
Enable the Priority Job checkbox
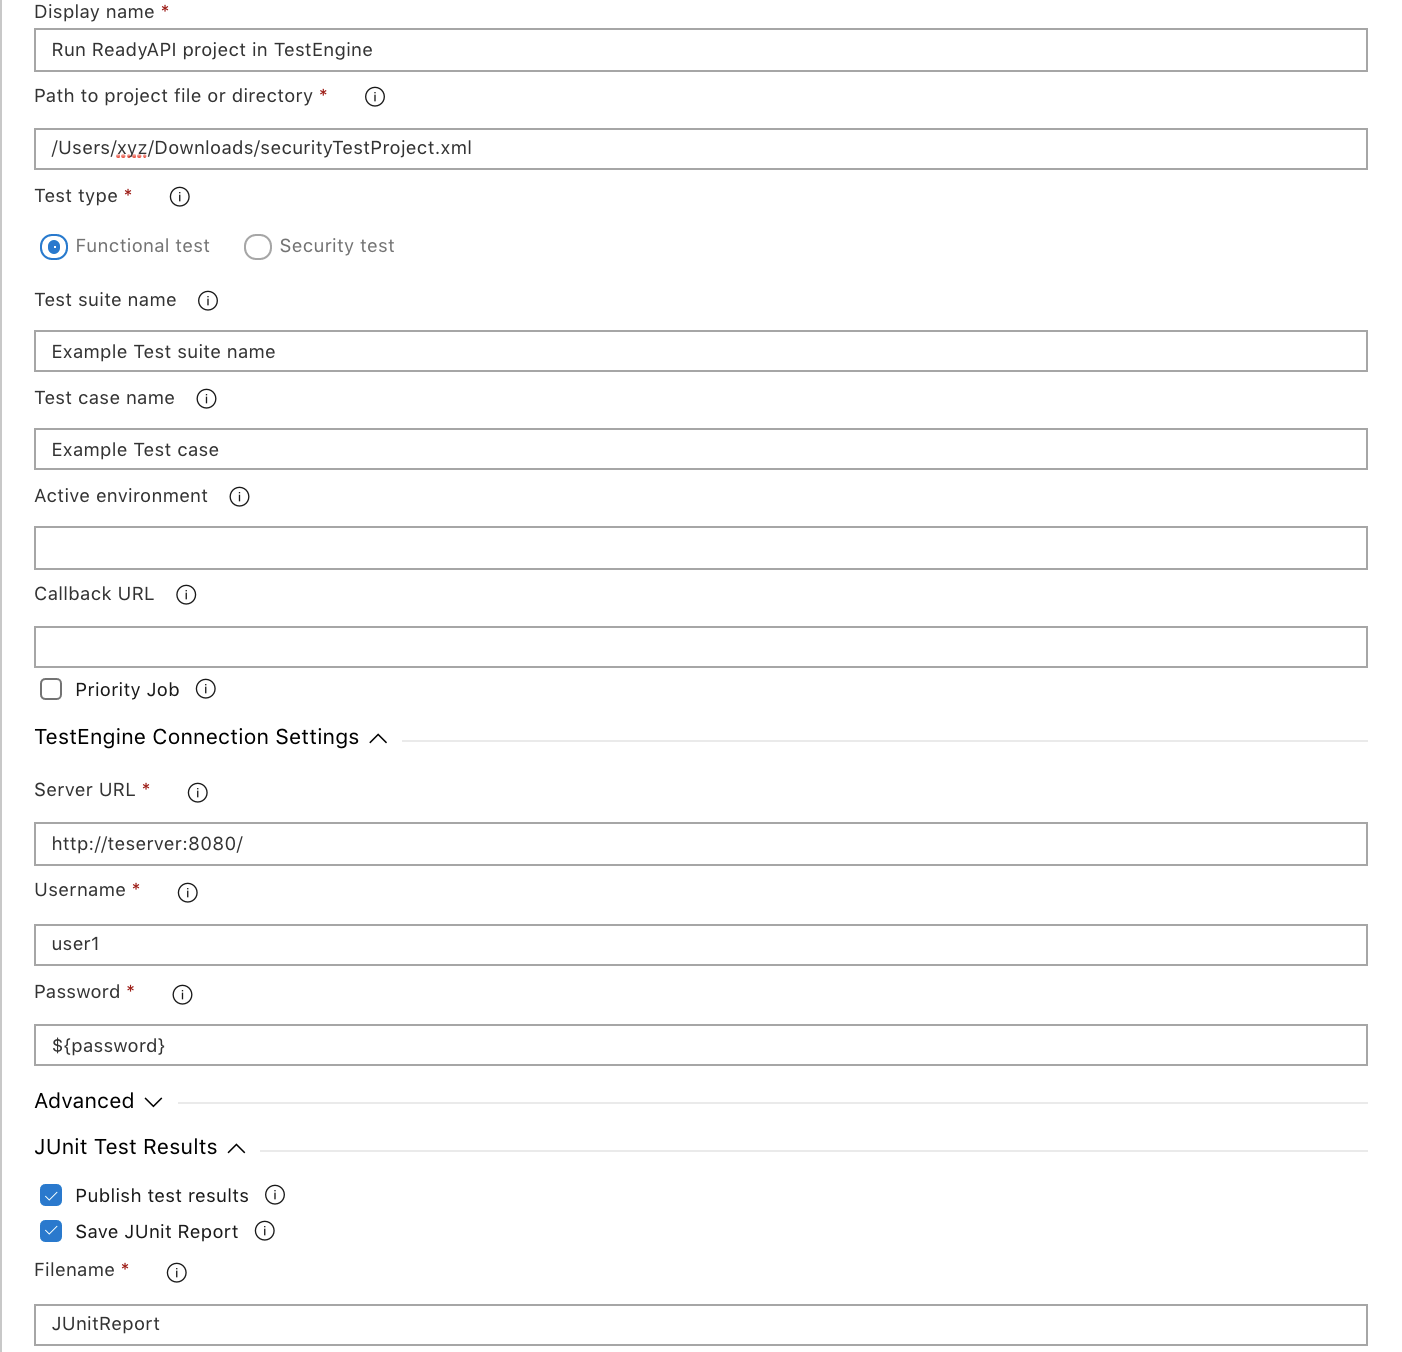pos(51,689)
